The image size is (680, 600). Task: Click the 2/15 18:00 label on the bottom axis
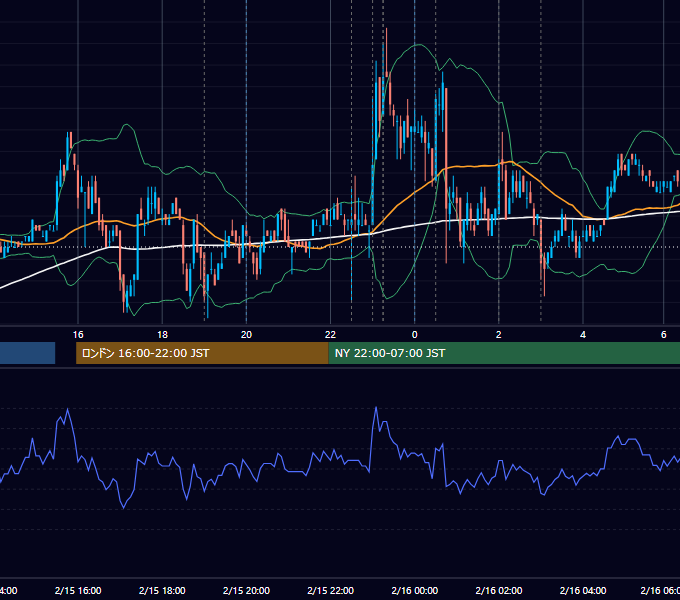tap(162, 590)
